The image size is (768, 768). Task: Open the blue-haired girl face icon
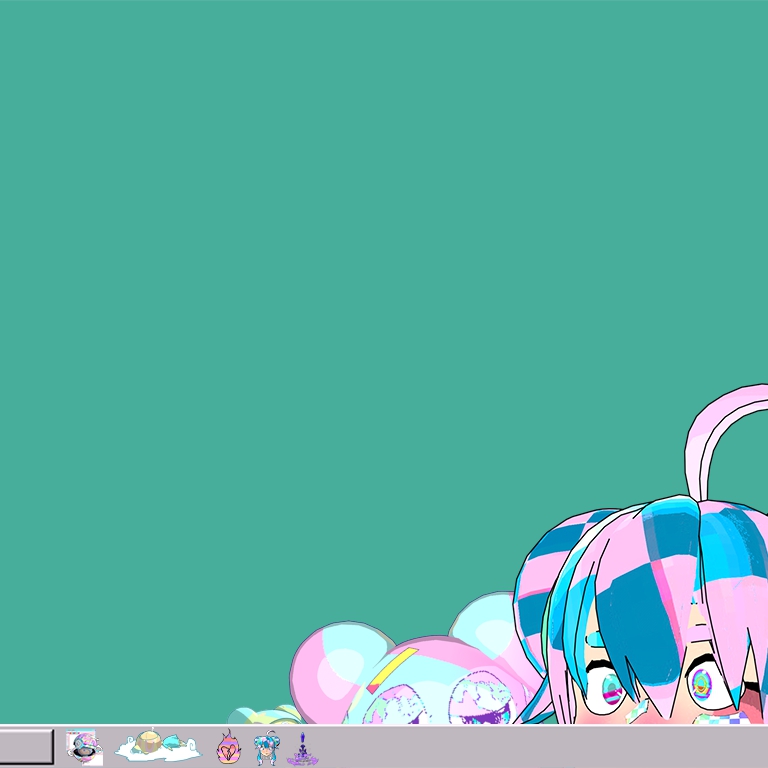pos(266,748)
